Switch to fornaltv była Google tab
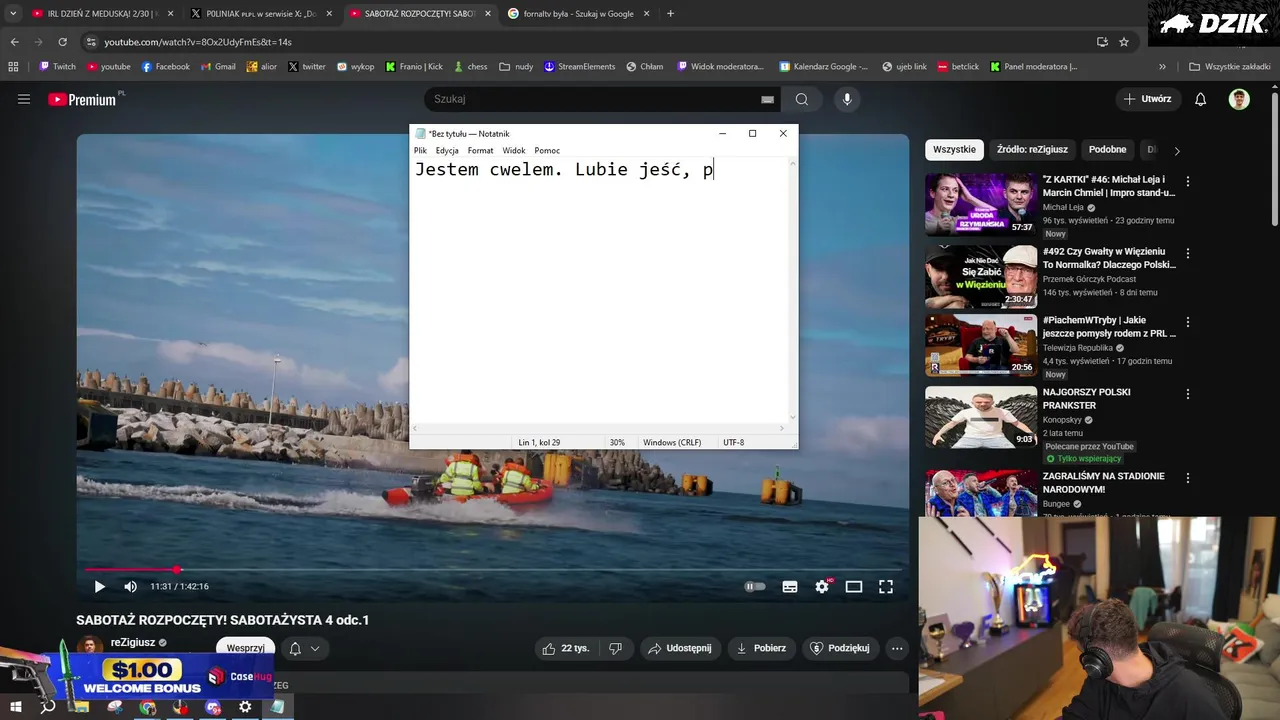 tap(578, 14)
